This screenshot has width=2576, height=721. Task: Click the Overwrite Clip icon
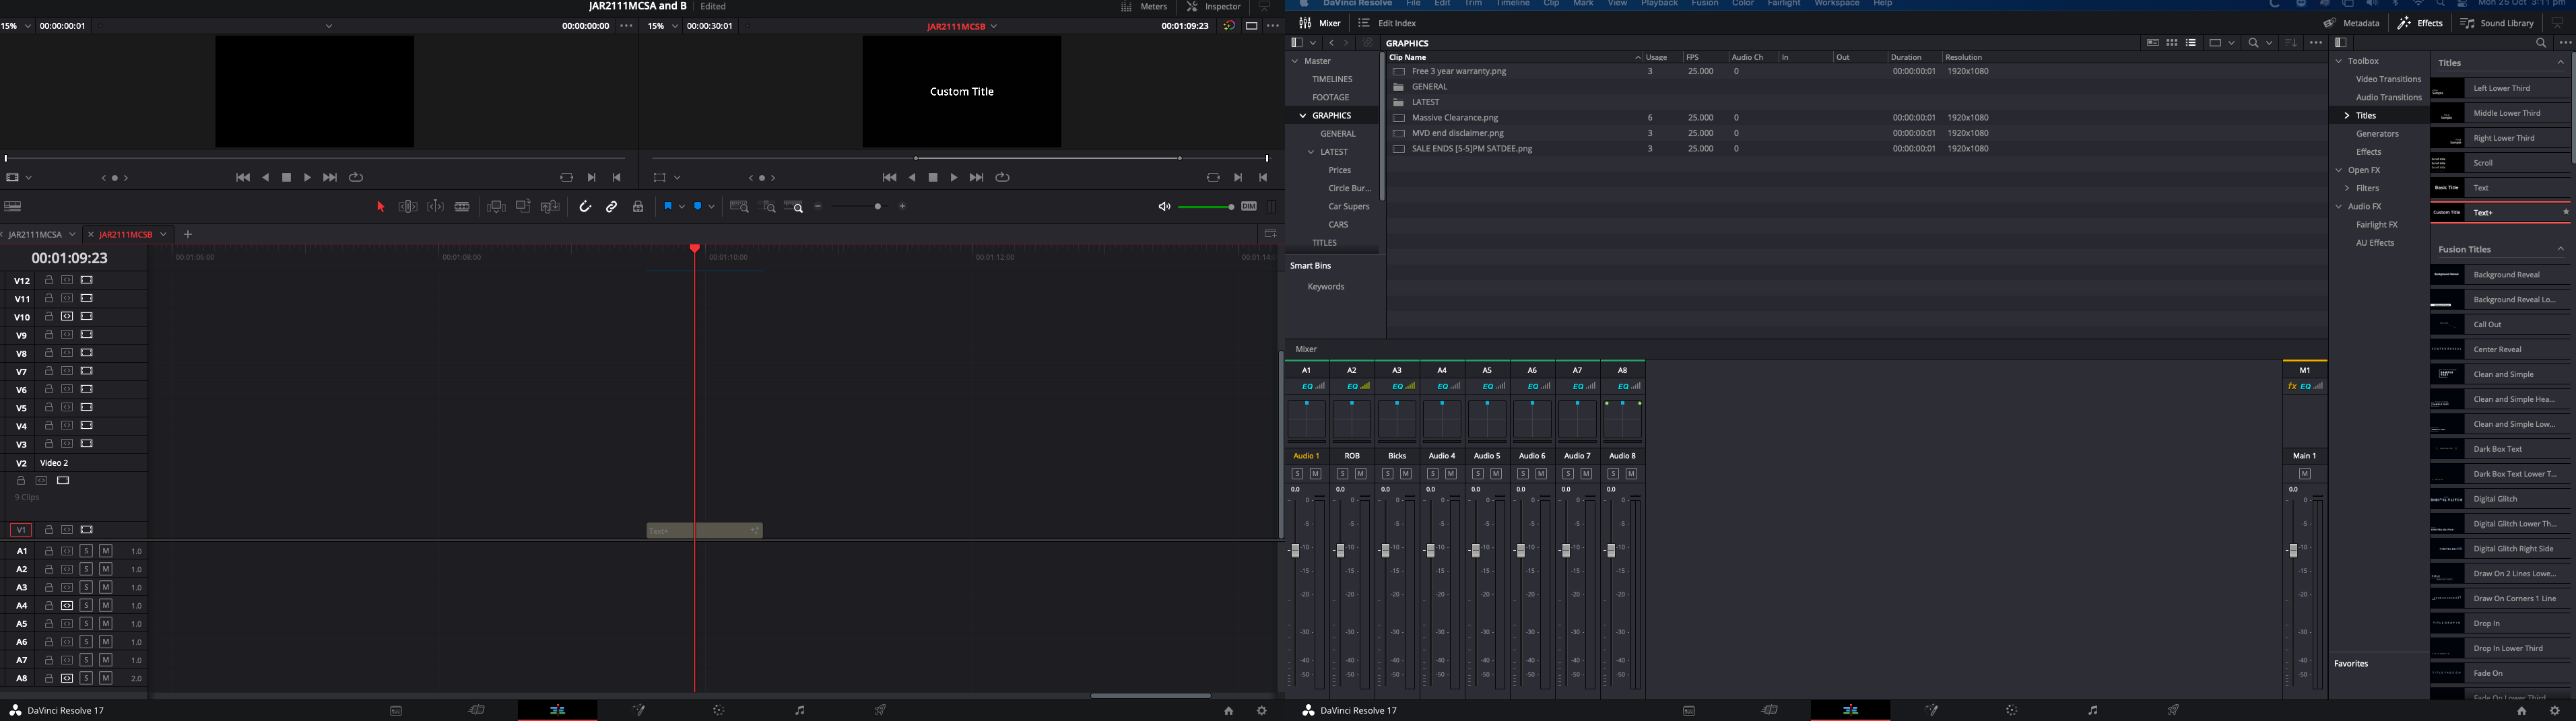click(x=523, y=207)
